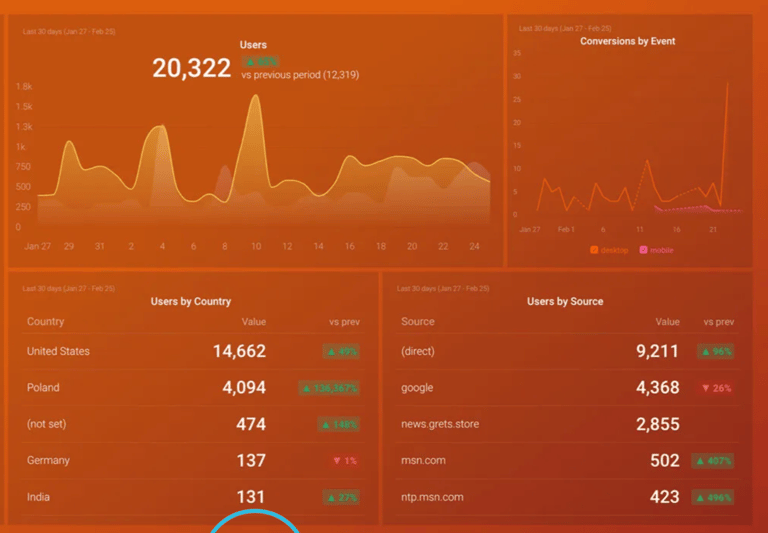Viewport: 768px width, 533px height.
Task: Select the (direct) source row
Action: click(567, 351)
